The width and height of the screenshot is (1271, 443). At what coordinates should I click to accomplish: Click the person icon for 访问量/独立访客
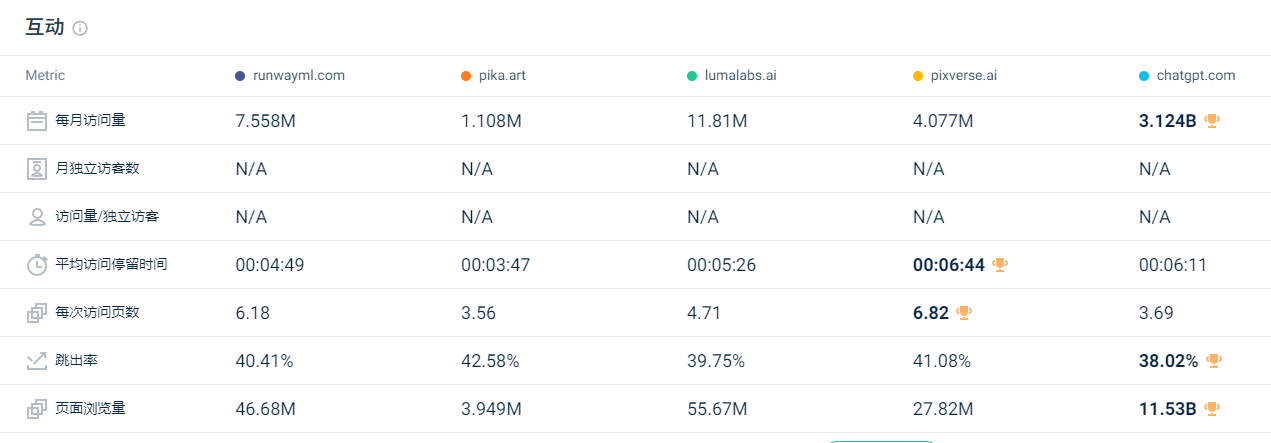tap(37, 217)
